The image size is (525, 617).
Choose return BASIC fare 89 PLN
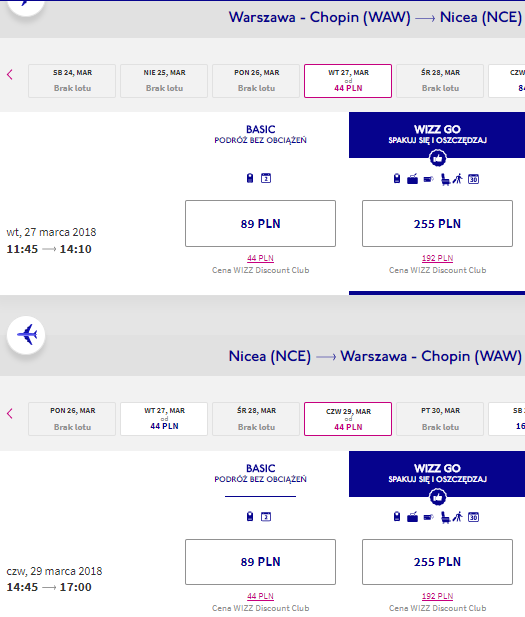pyautogui.click(x=261, y=562)
